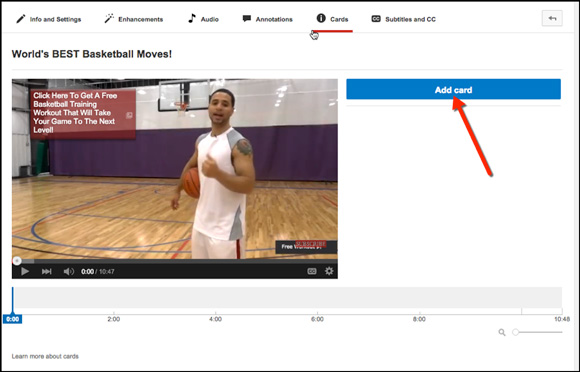Click the 2:00 label on timeline

114,319
